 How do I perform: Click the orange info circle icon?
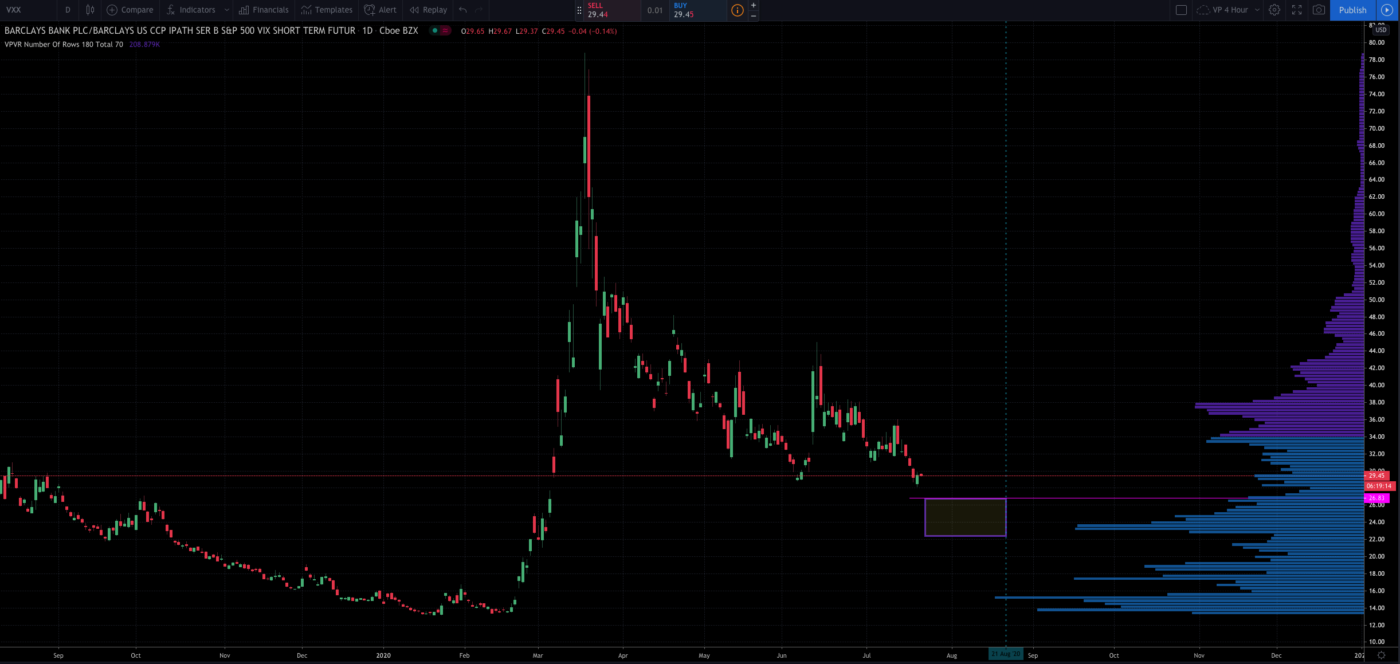click(737, 10)
